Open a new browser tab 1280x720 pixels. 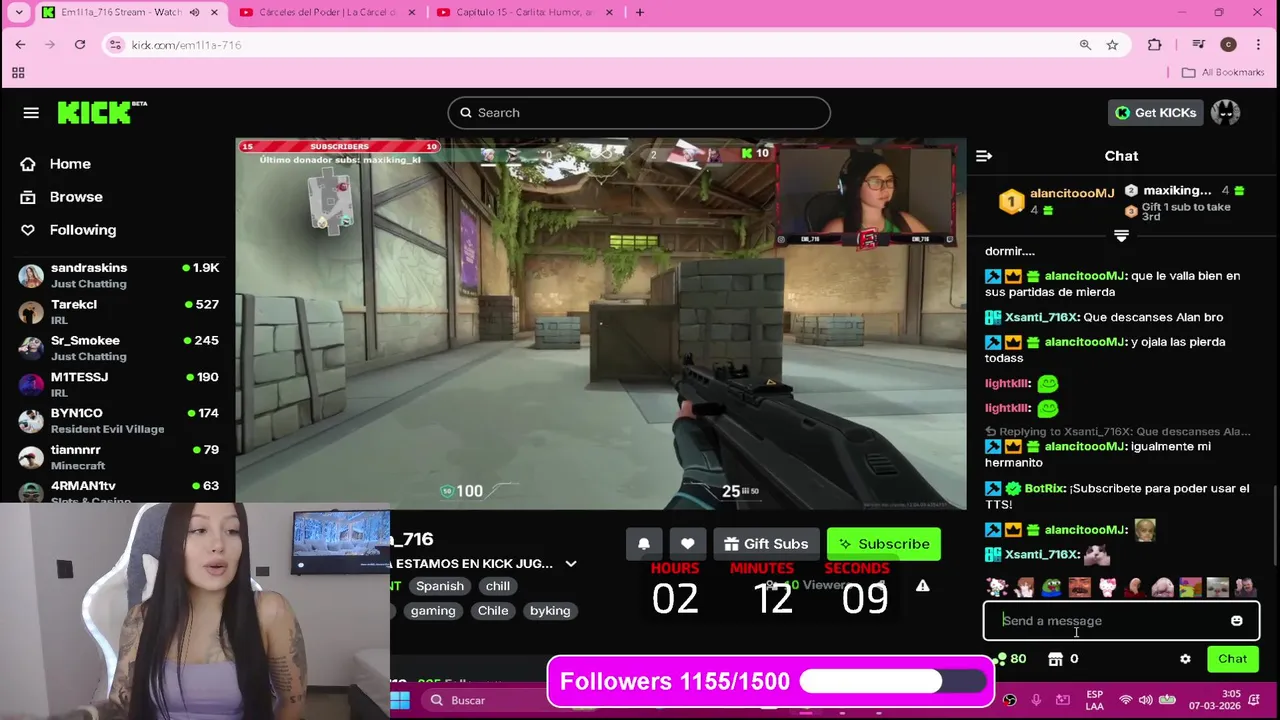pyautogui.click(x=640, y=12)
